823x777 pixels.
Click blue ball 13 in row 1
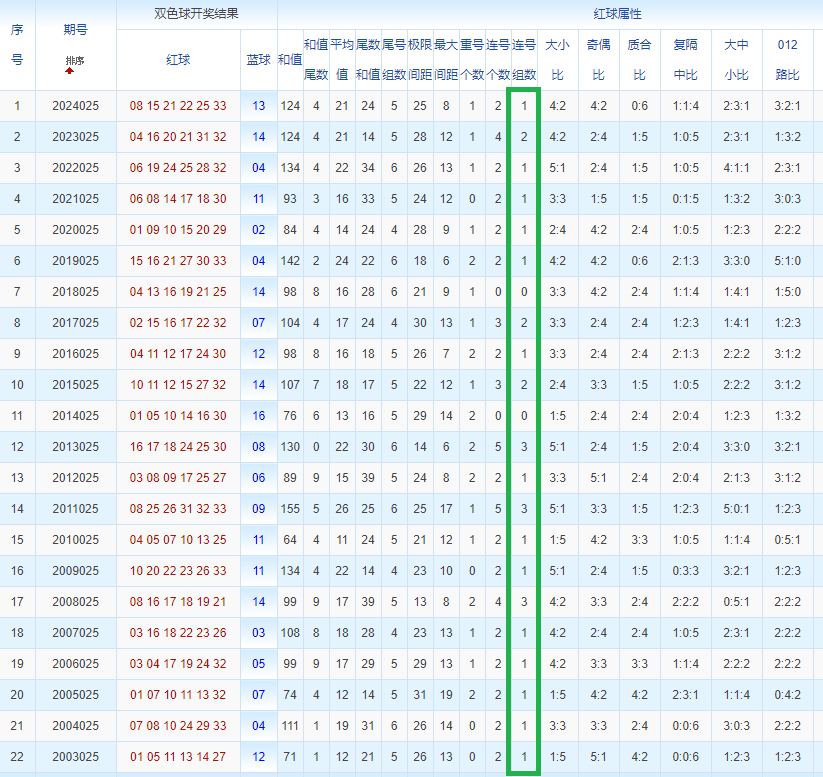(259, 106)
